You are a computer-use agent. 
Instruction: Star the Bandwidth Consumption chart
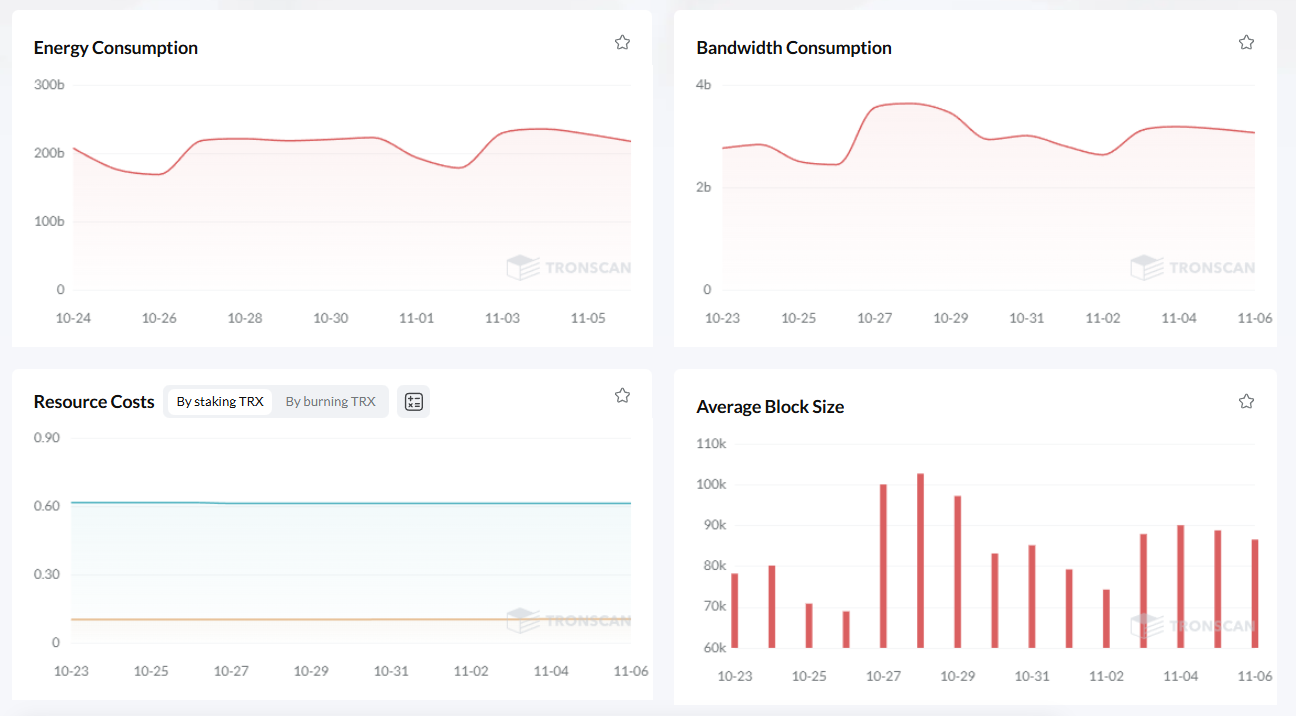(1246, 42)
